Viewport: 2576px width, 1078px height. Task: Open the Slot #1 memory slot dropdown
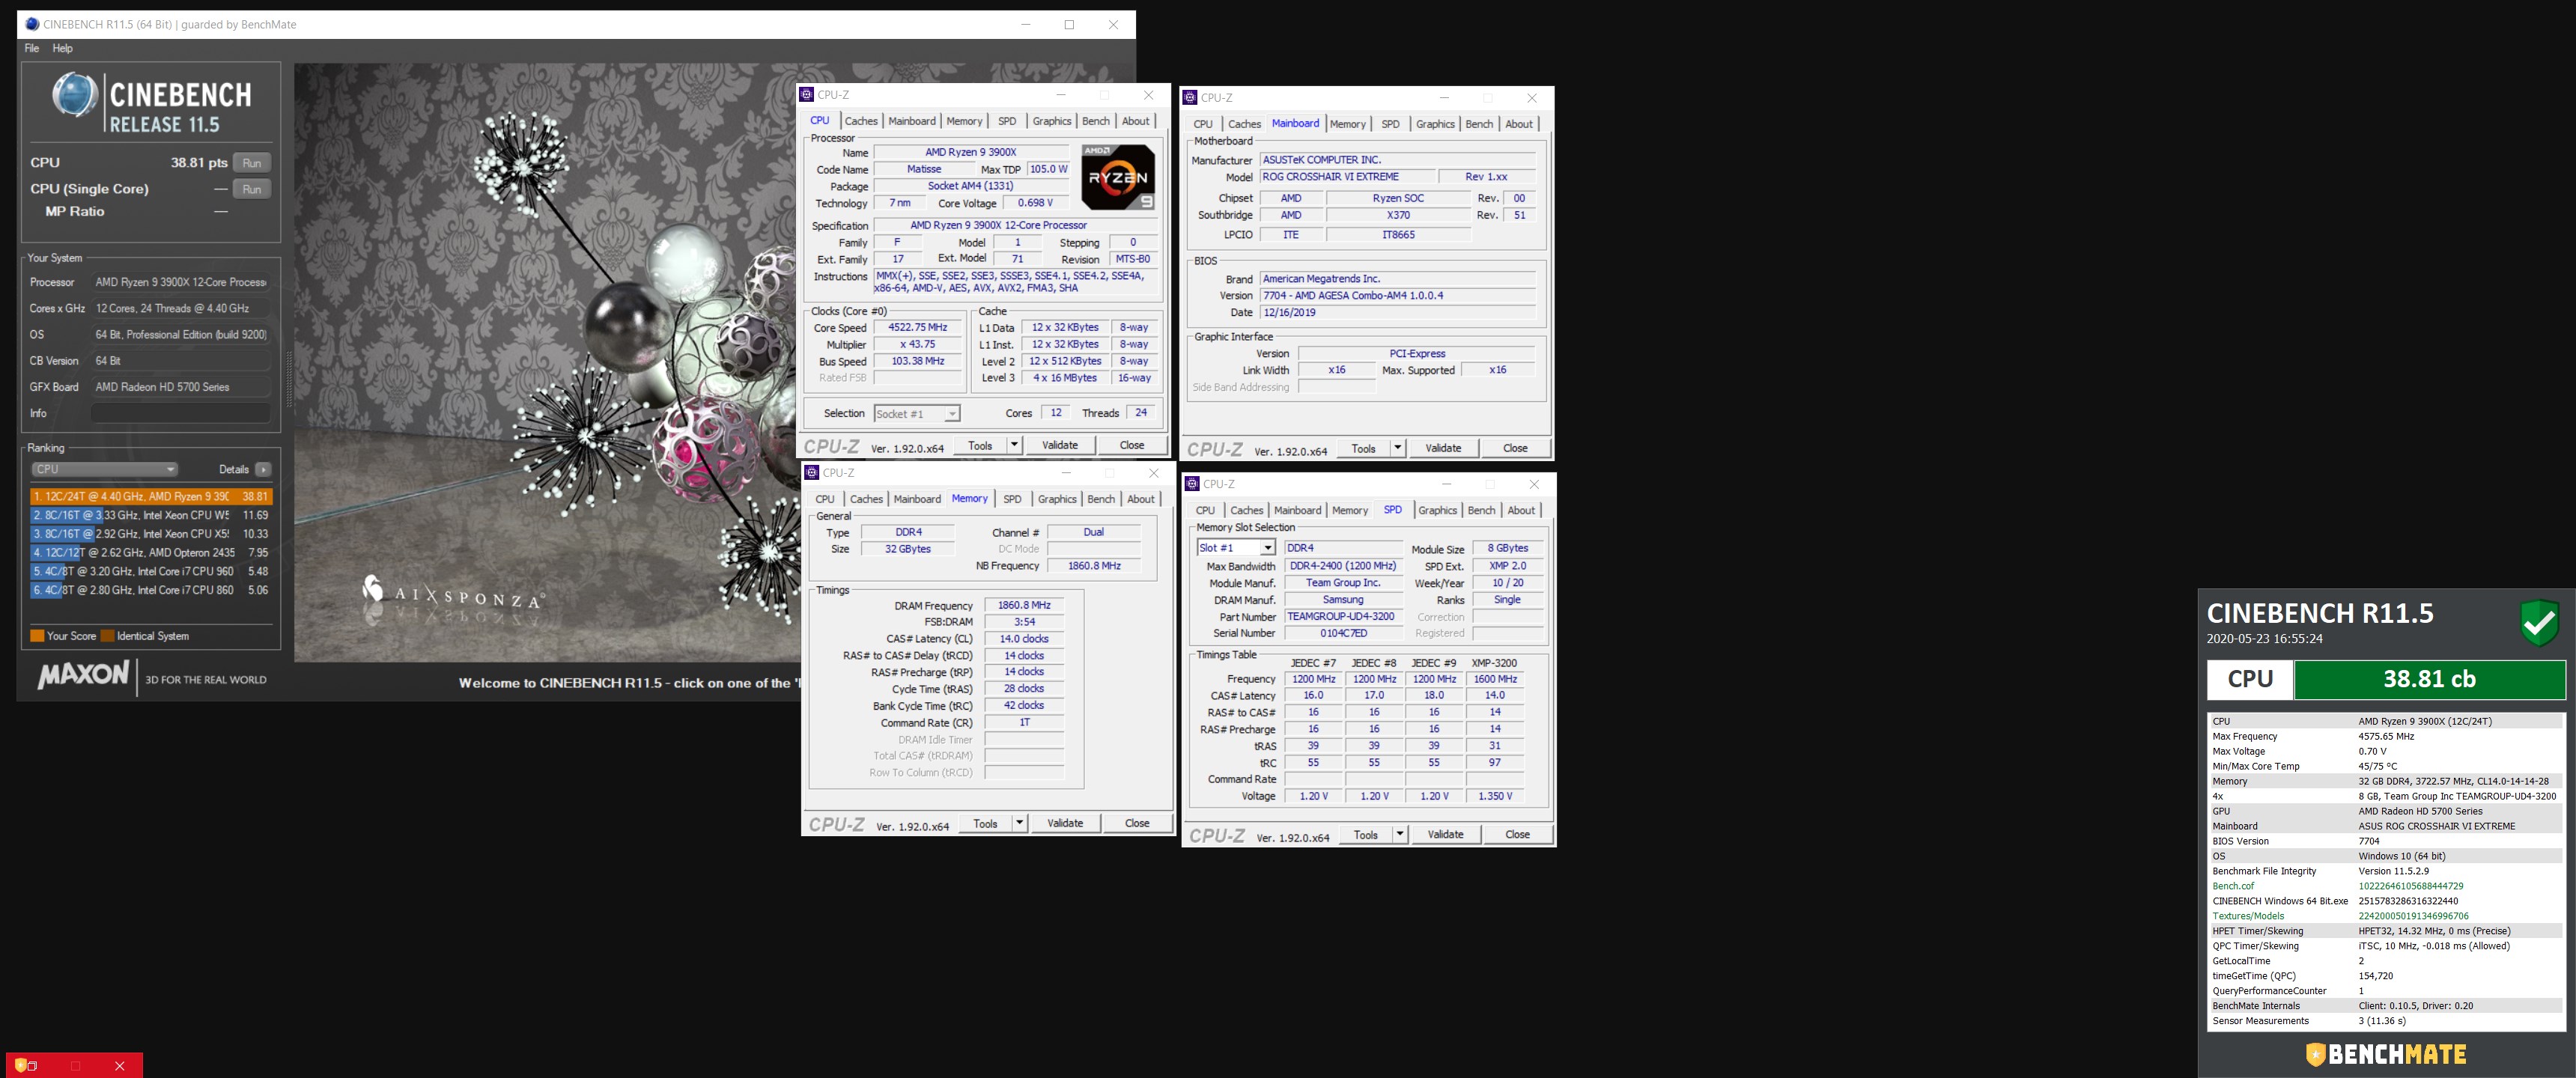click(1236, 548)
